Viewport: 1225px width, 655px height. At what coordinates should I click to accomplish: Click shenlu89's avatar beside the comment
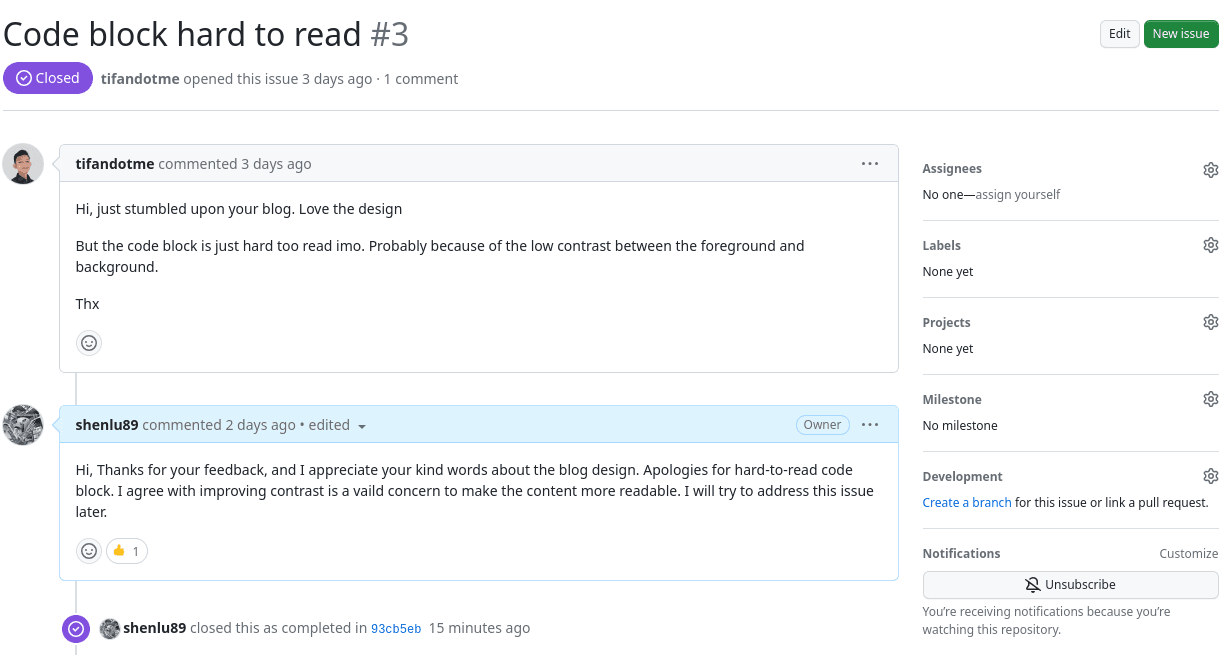point(23,425)
